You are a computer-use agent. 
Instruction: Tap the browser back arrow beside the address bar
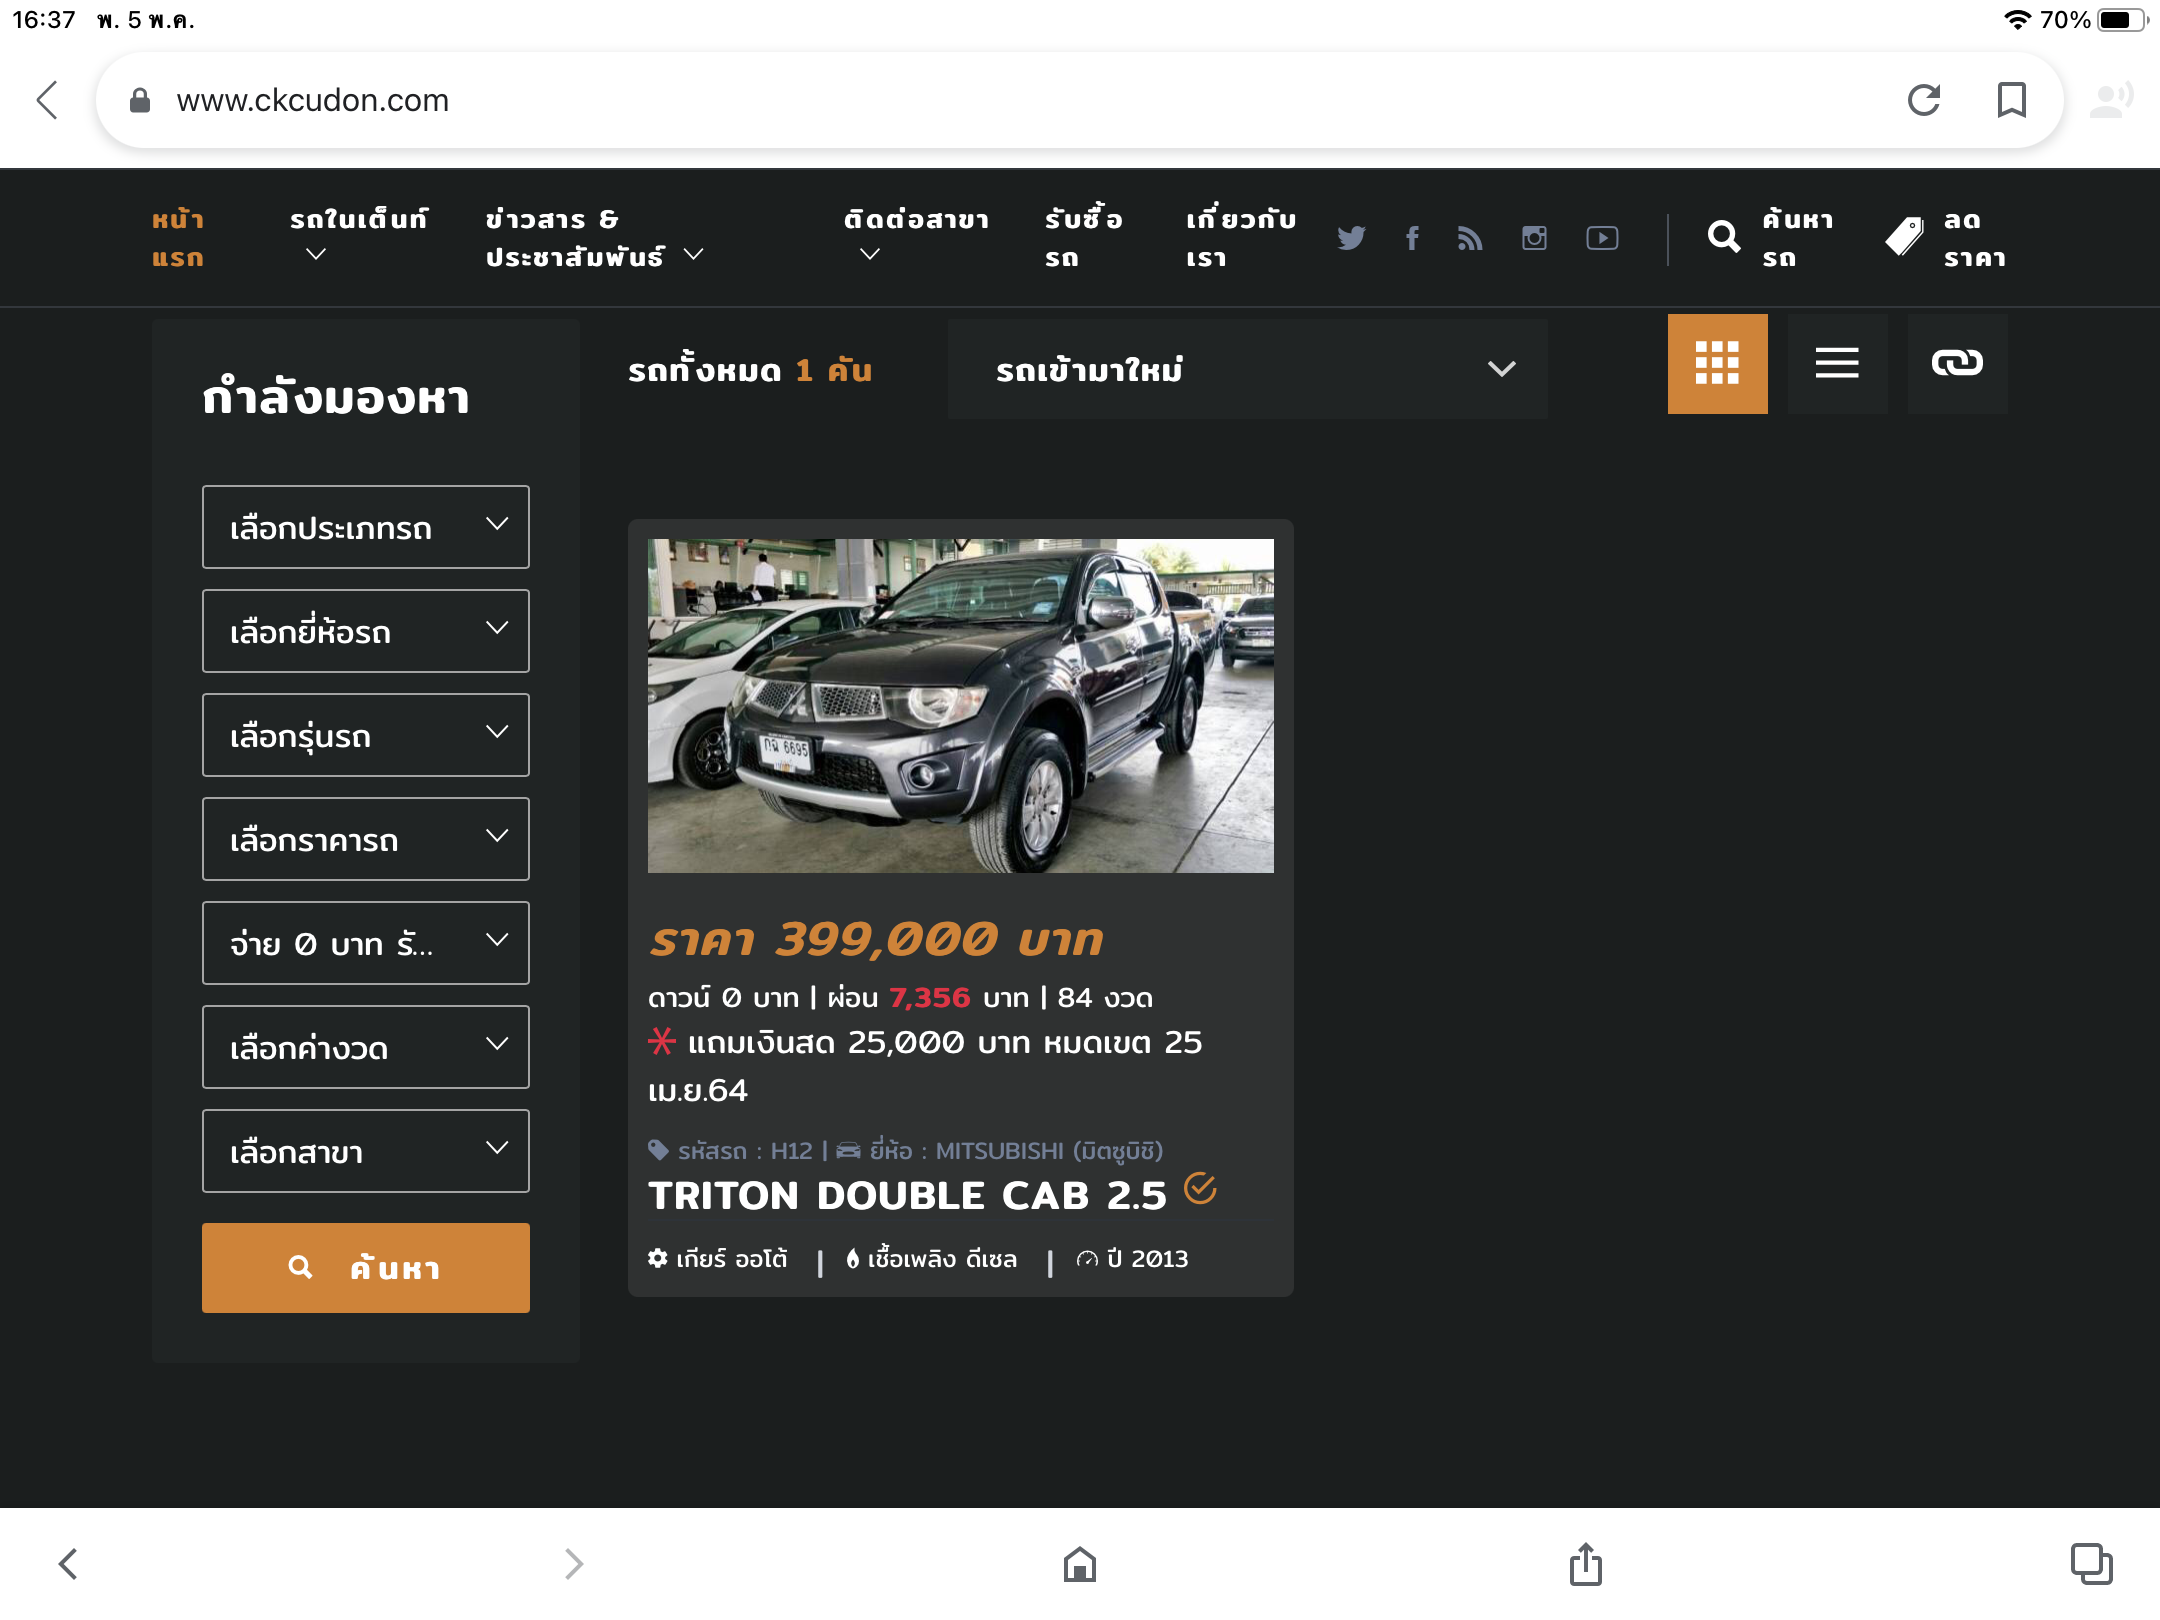(x=48, y=100)
